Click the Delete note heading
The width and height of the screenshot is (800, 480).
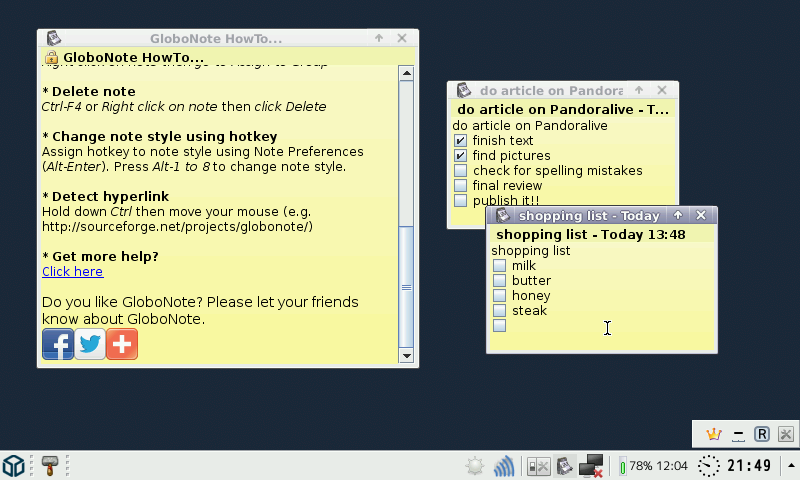(x=89, y=91)
